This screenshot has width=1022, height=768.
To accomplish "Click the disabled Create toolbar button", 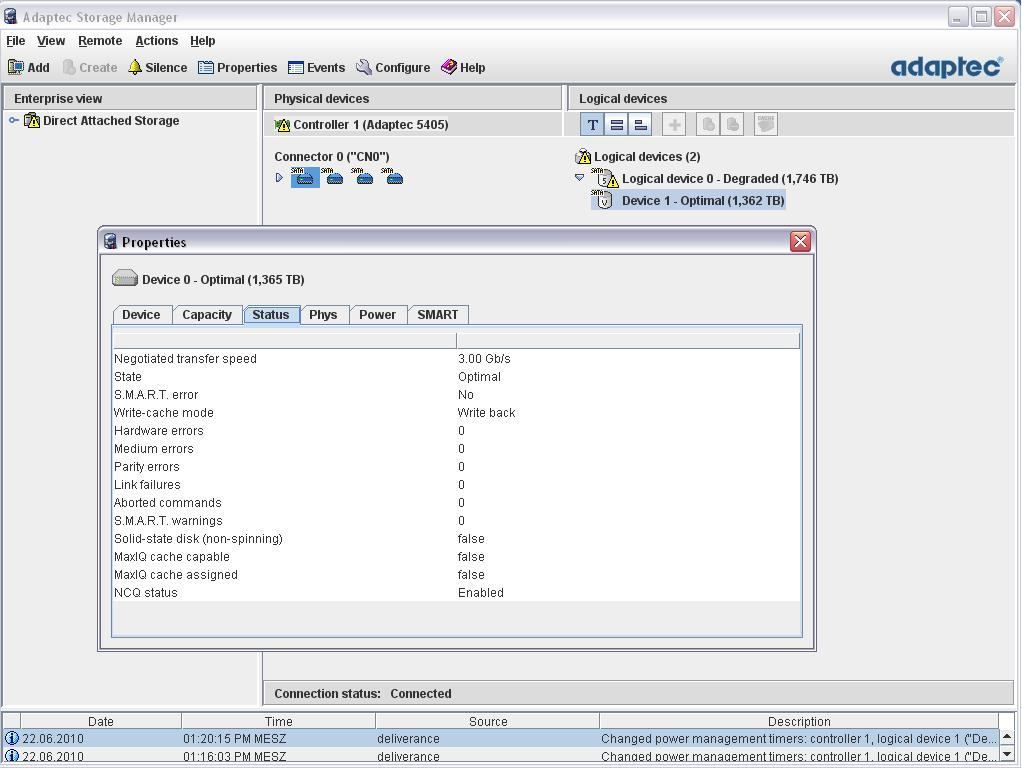I will tap(90, 67).
